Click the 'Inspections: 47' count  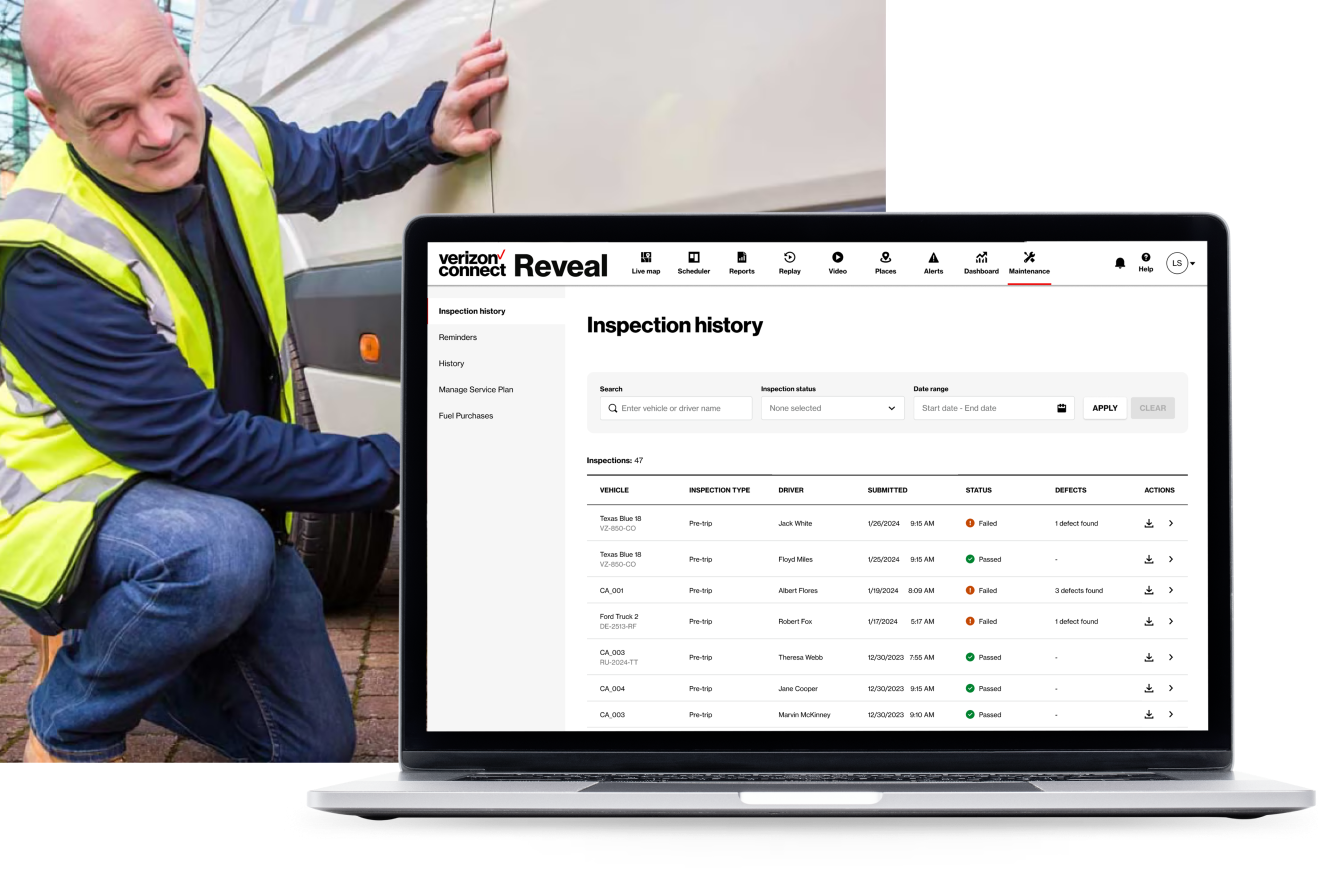point(615,460)
